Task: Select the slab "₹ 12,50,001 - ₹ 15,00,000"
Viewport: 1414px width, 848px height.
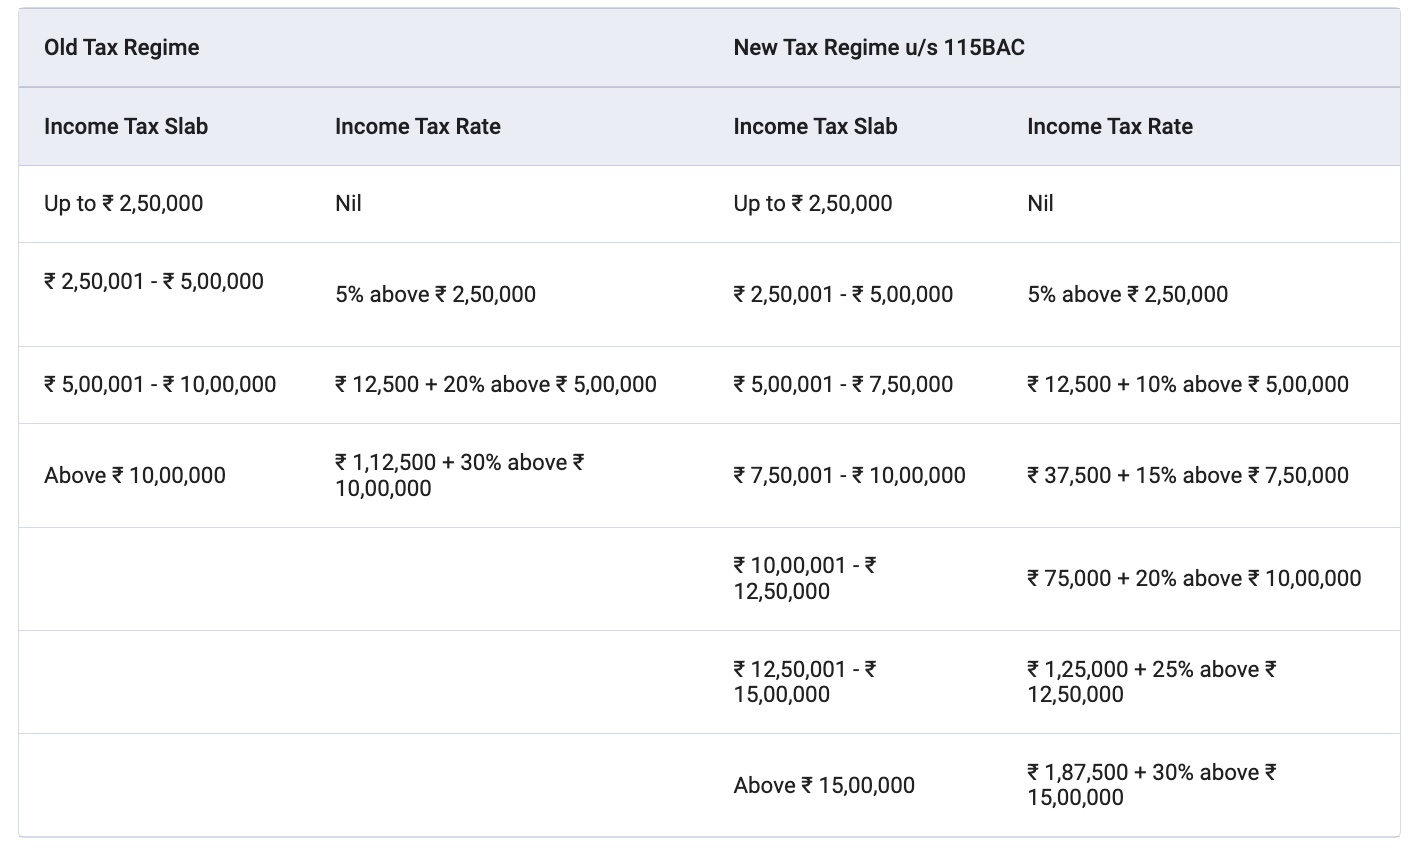Action: point(805,681)
